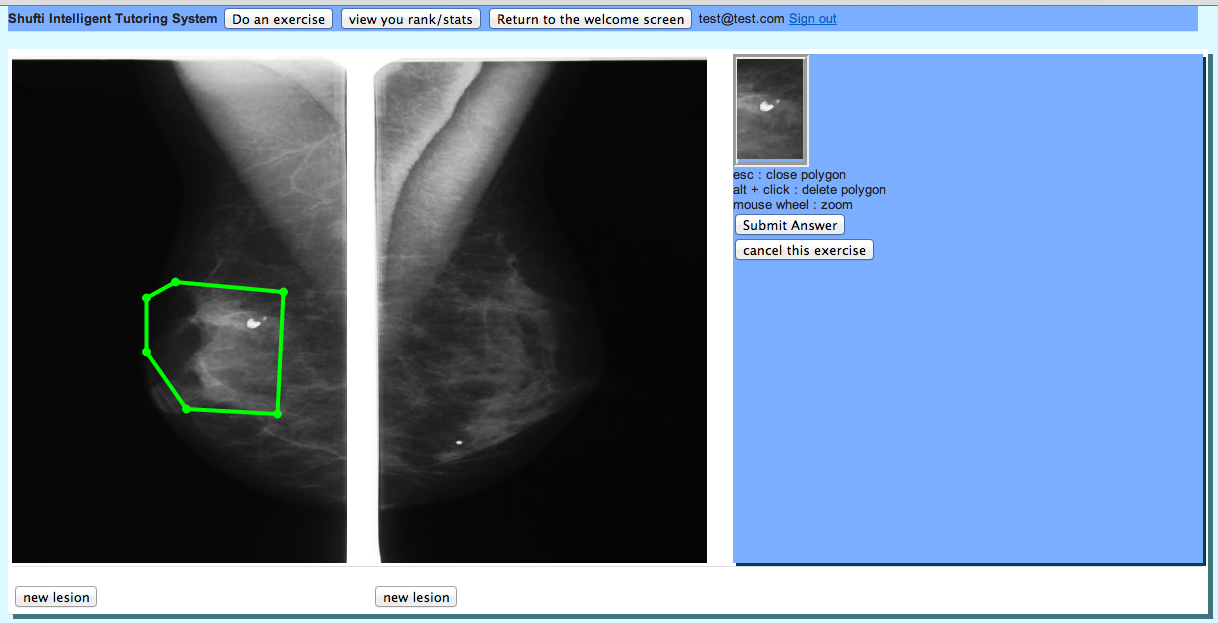Click bright calcification inside green polygon

[x=254, y=322]
